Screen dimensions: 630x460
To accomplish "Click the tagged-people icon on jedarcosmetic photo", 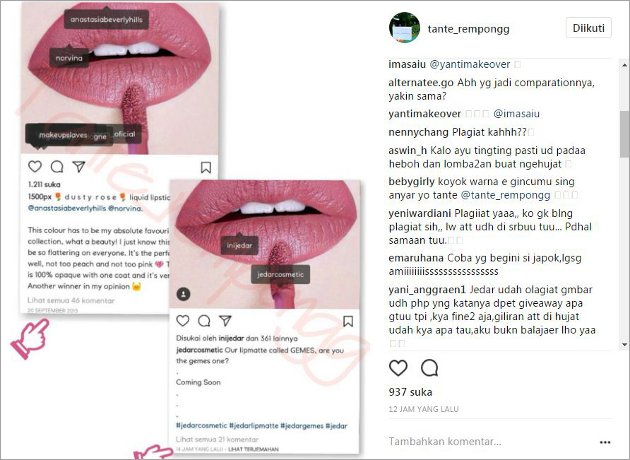I will 184,294.
